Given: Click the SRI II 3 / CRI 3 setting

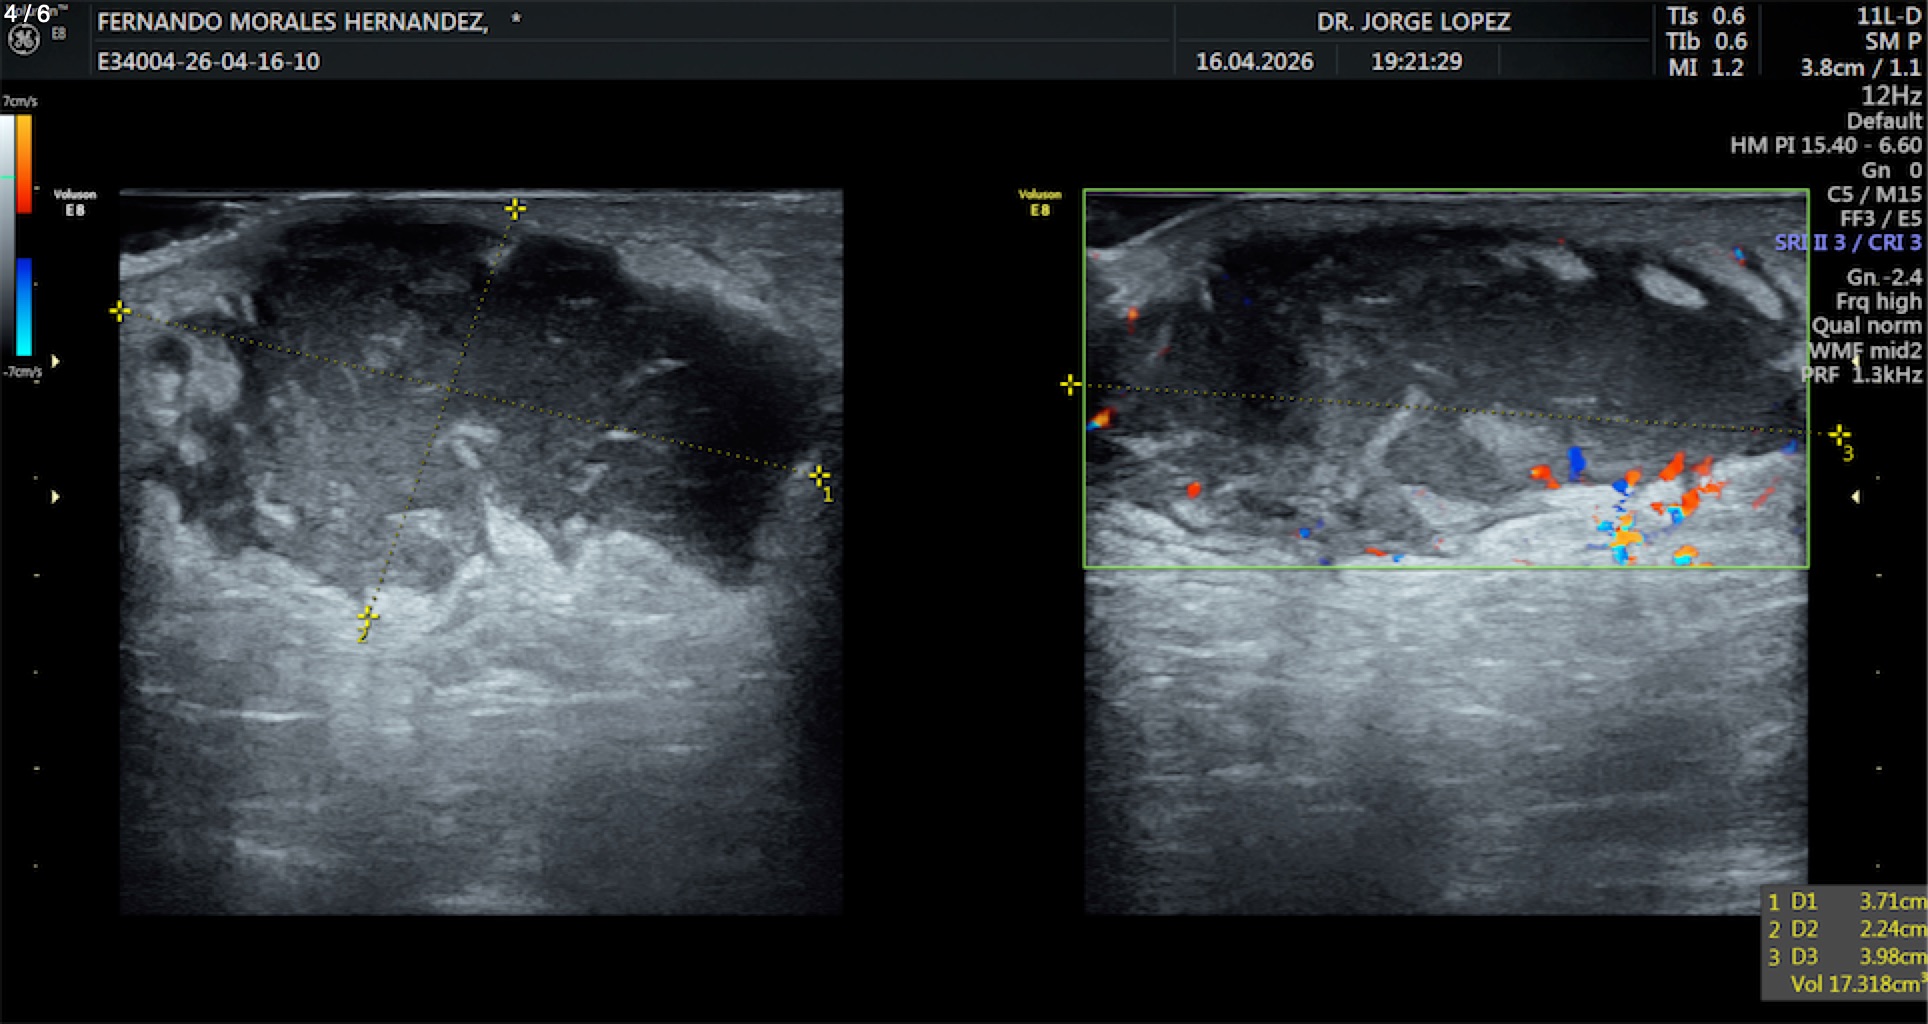Looking at the screenshot, I should (1847, 243).
